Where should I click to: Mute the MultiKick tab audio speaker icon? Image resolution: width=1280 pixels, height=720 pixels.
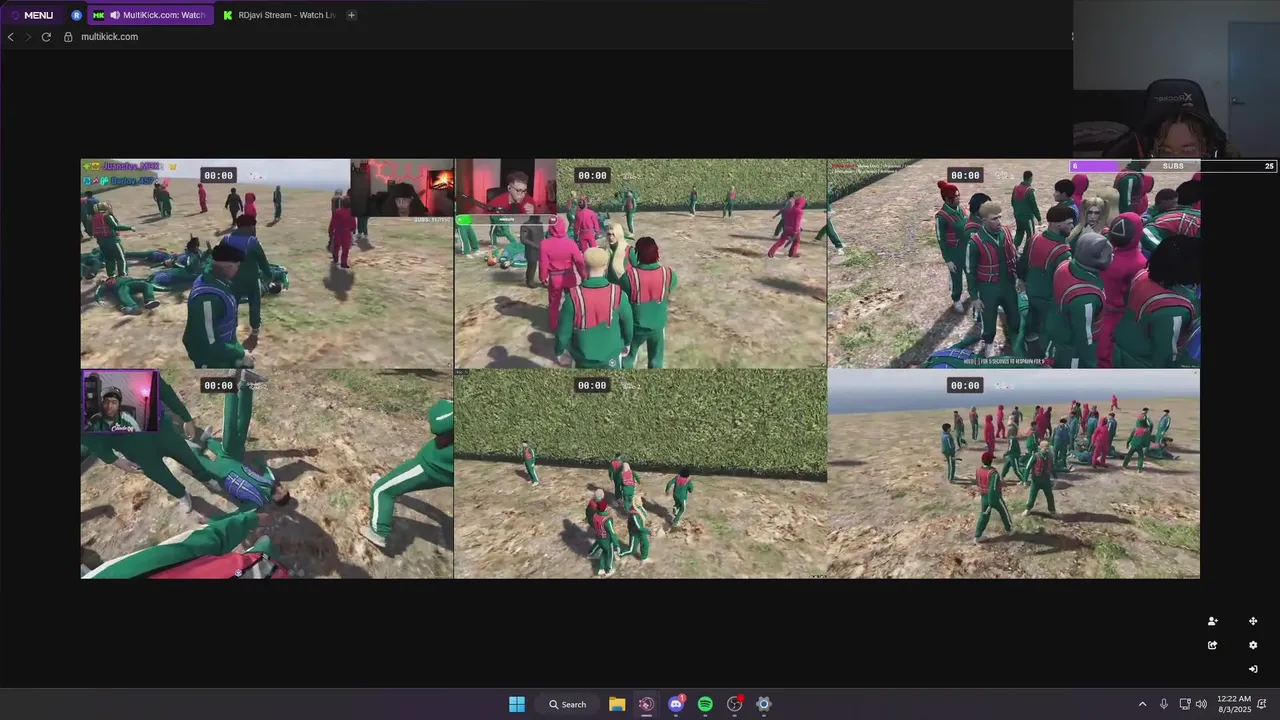pos(114,15)
